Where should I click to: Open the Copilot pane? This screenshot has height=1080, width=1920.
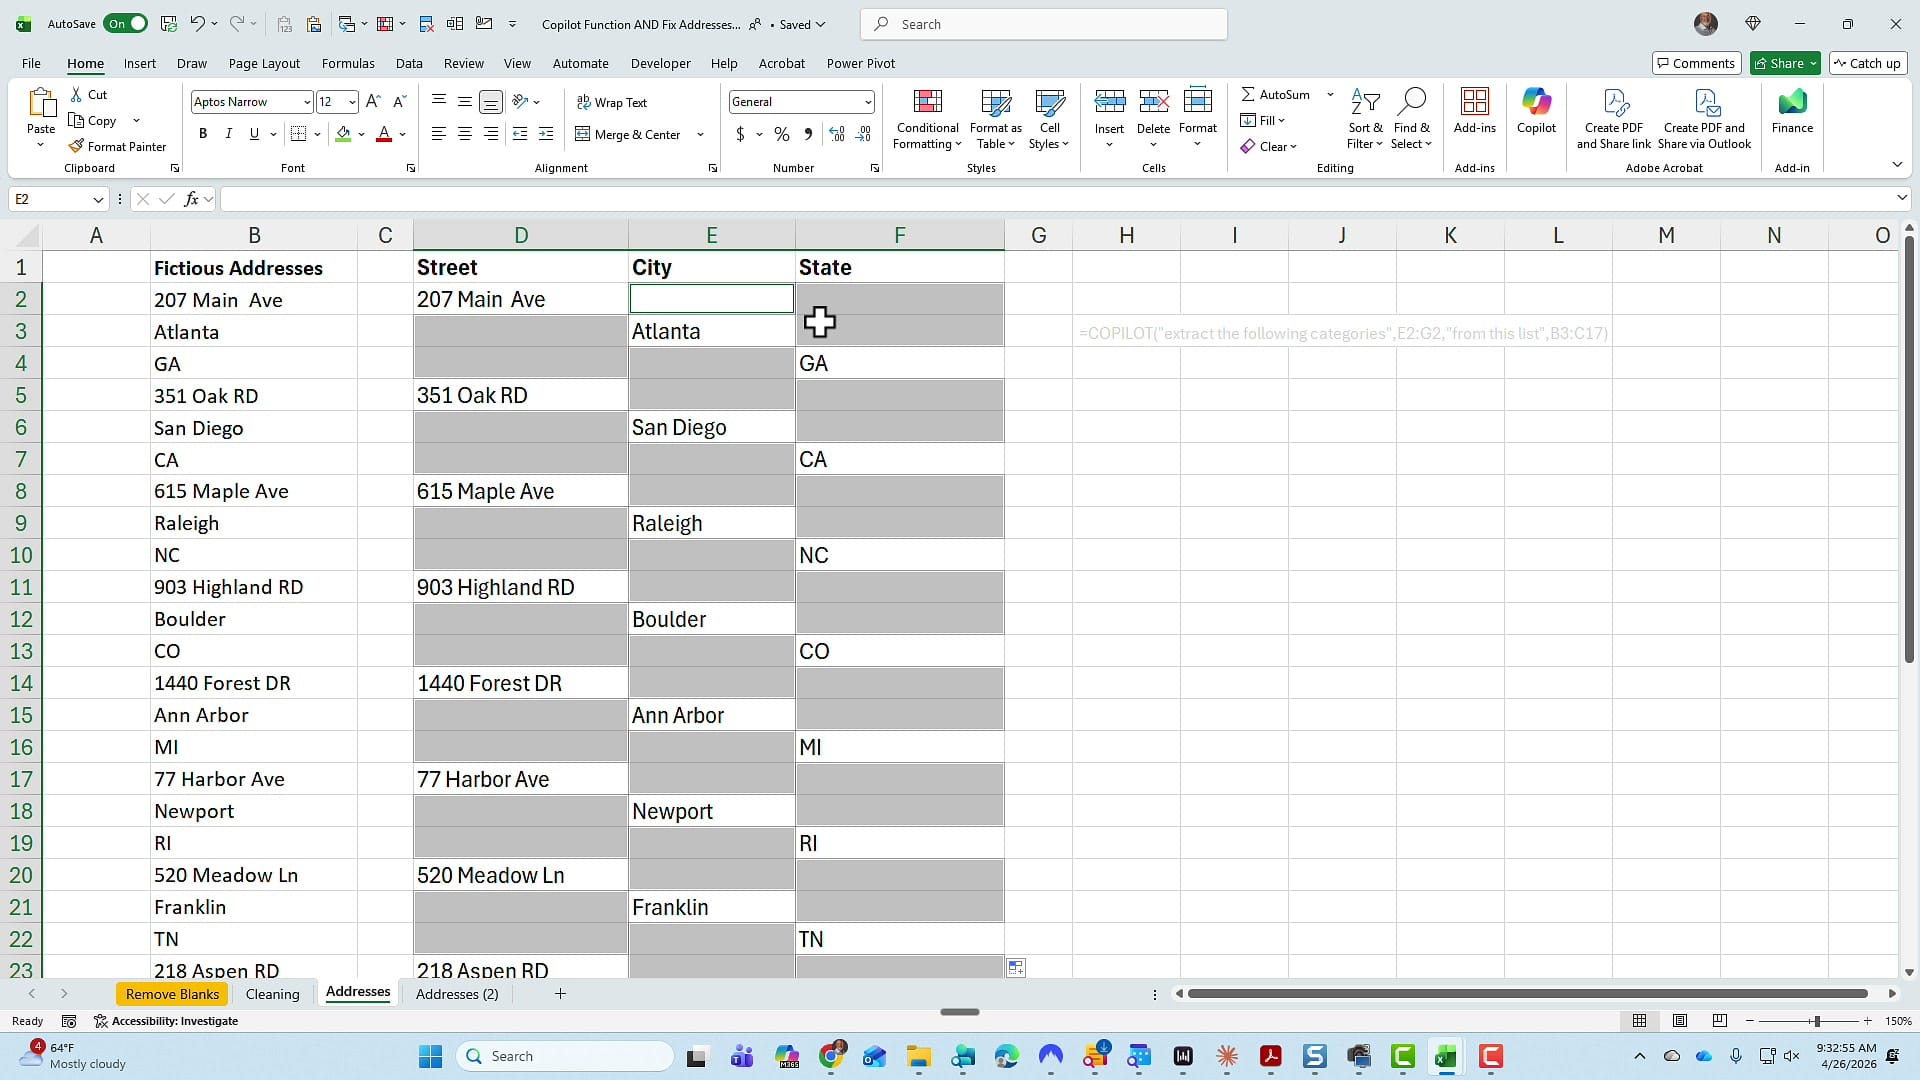[1535, 117]
